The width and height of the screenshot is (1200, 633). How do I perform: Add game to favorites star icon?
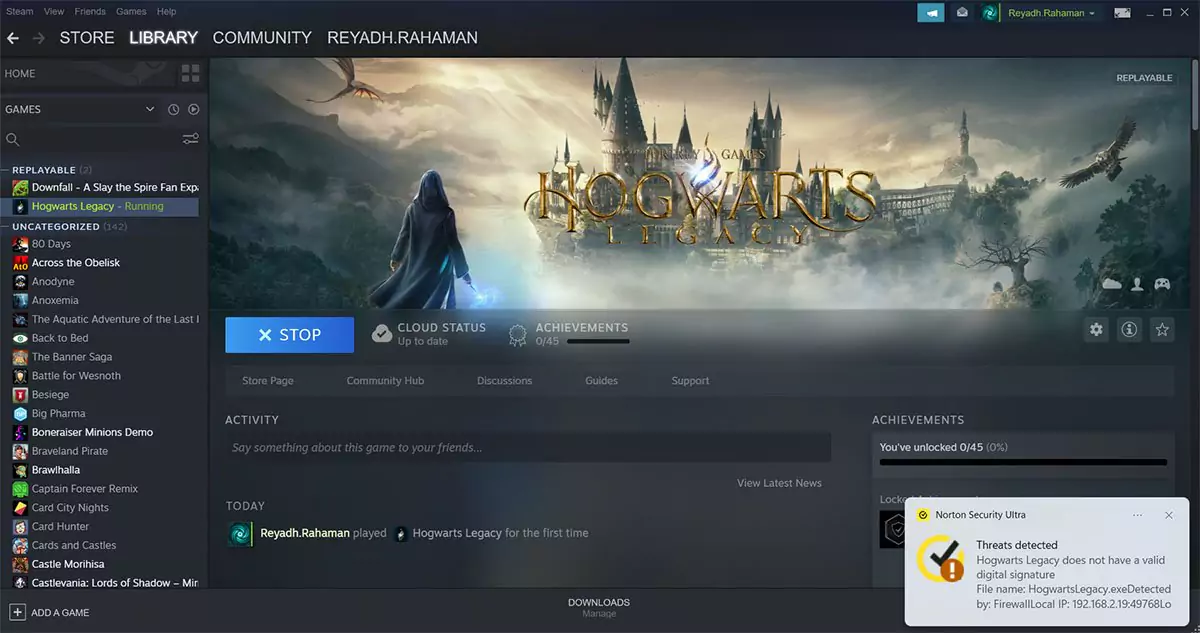1161,330
